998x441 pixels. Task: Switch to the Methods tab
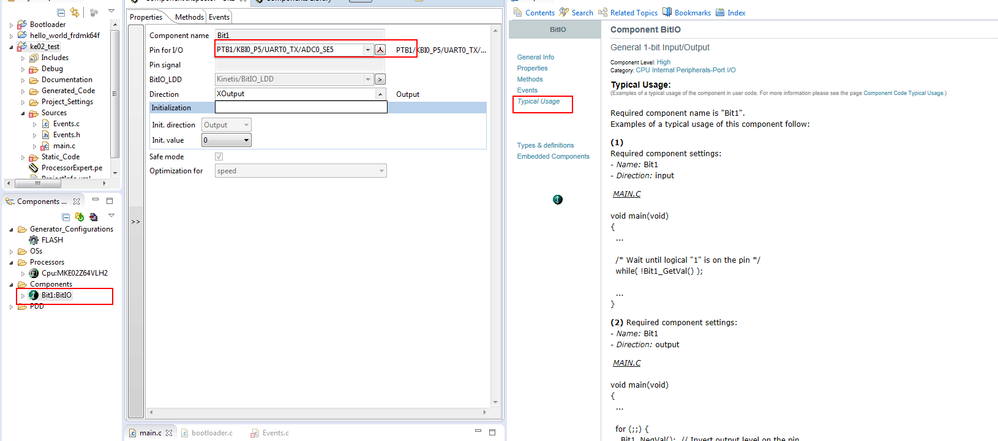[x=190, y=17]
